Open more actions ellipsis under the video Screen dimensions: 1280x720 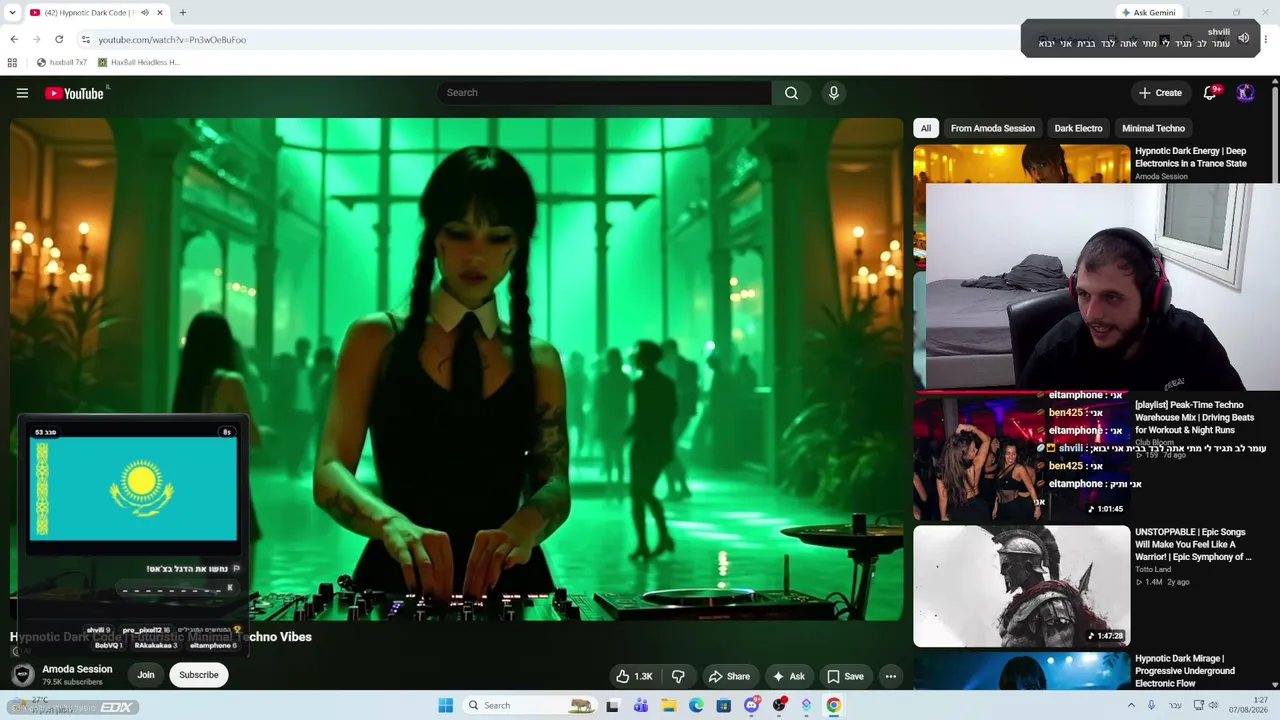click(891, 676)
